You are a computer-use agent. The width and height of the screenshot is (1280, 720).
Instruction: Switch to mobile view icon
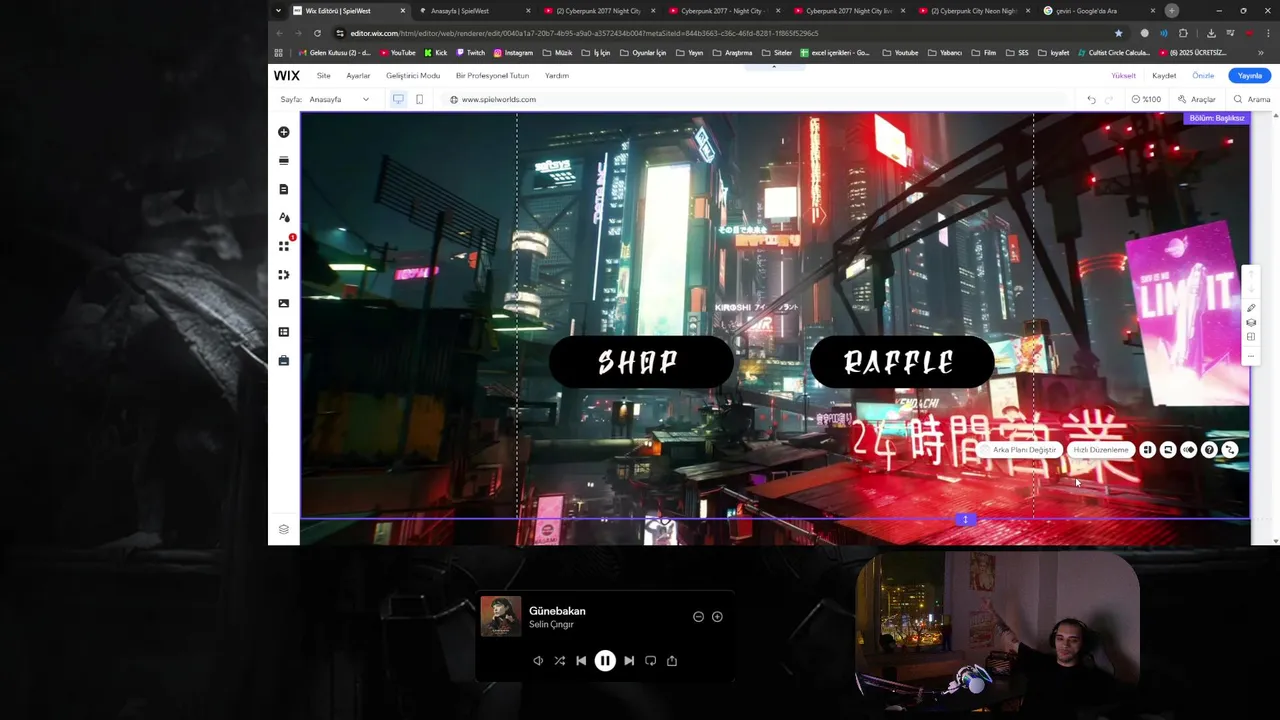pyautogui.click(x=419, y=99)
